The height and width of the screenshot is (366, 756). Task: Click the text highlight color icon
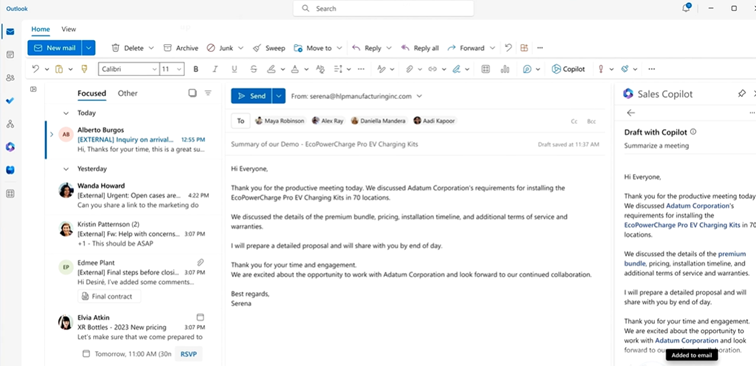click(x=271, y=69)
